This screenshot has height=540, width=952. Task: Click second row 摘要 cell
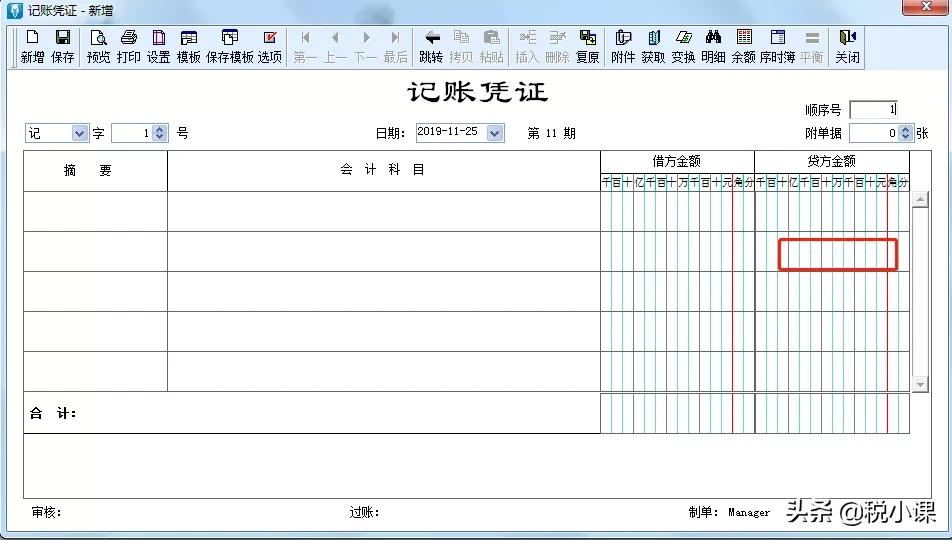tap(95, 251)
